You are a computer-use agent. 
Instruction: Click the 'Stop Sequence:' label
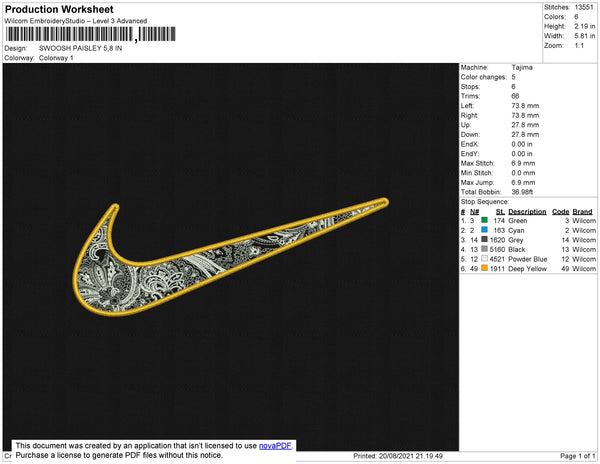click(484, 202)
